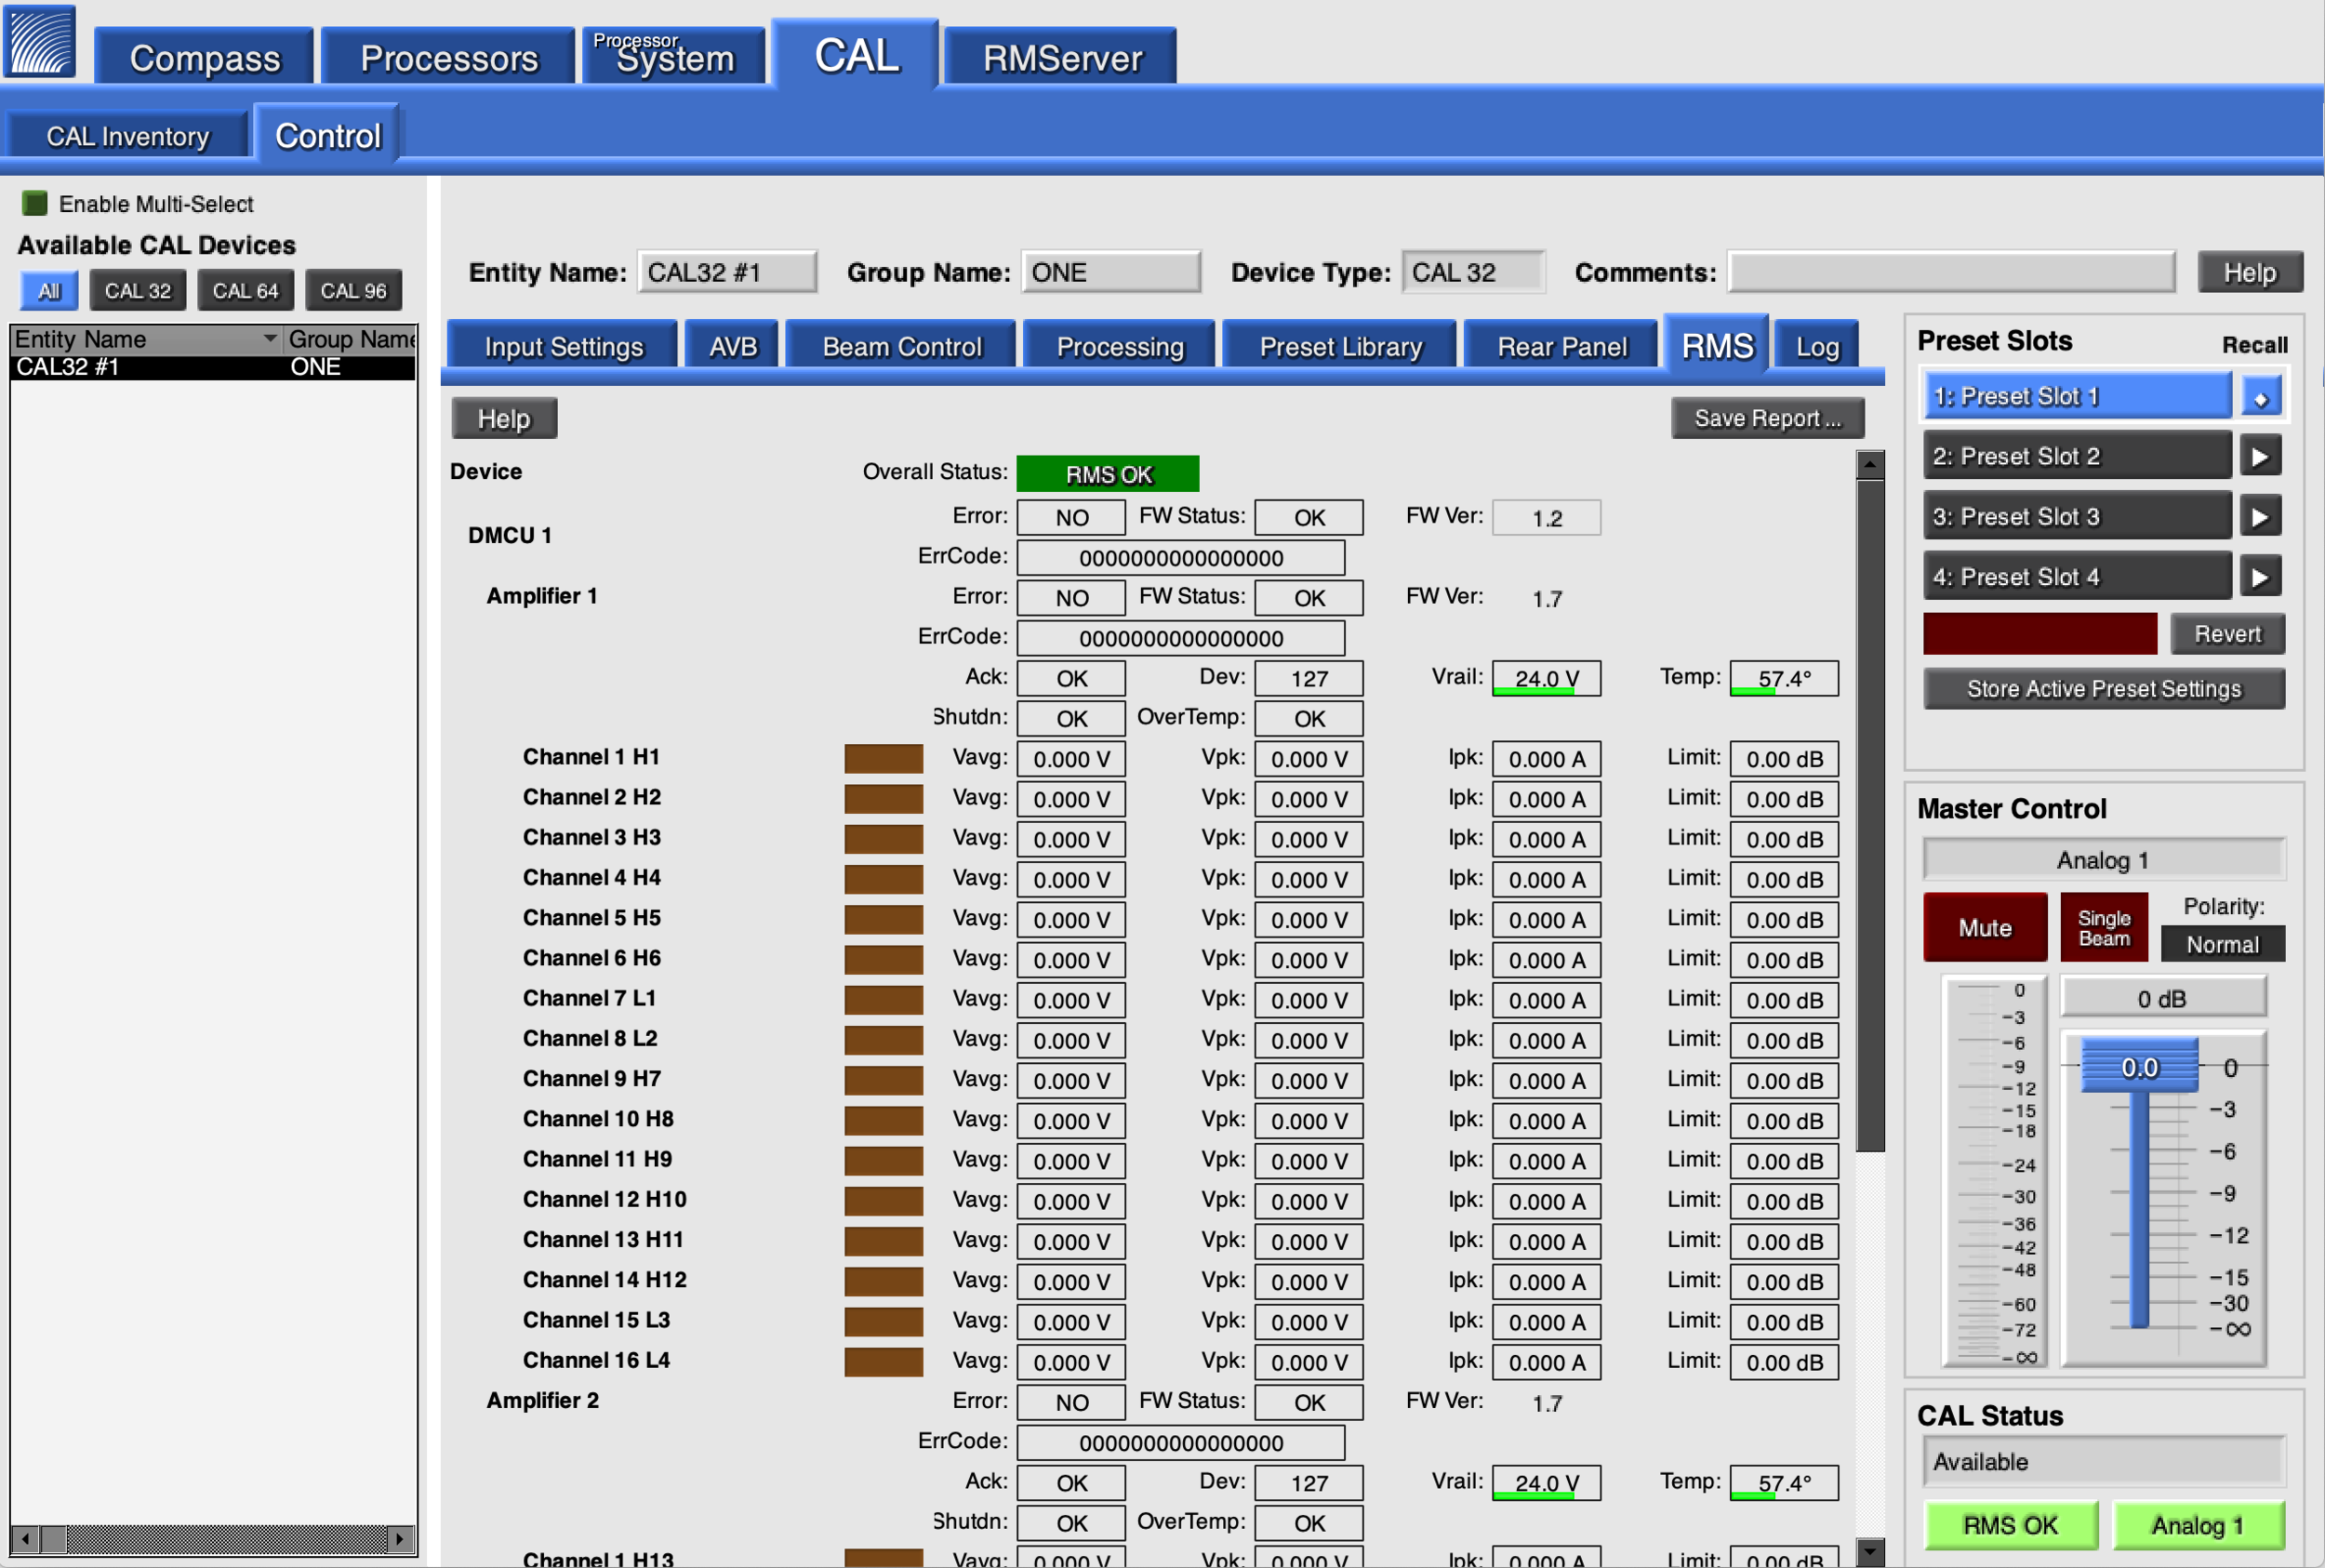Viewport: 2325px width, 1568px height.
Task: Click Group Name input field
Action: (1110, 272)
